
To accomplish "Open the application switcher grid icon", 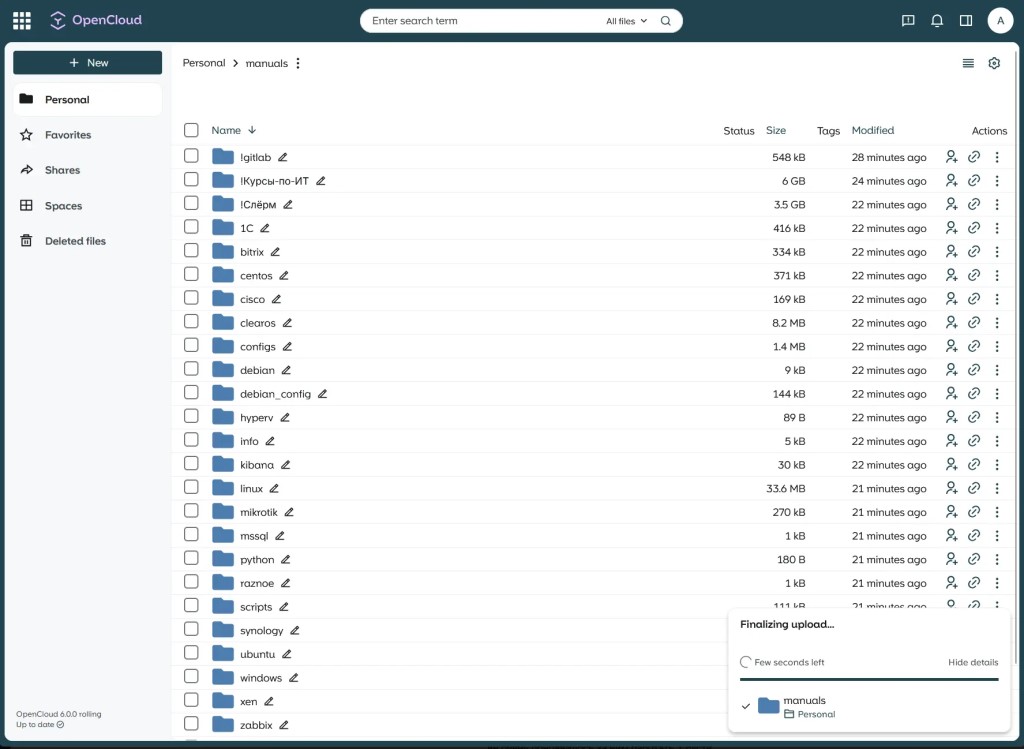I will point(22,20).
